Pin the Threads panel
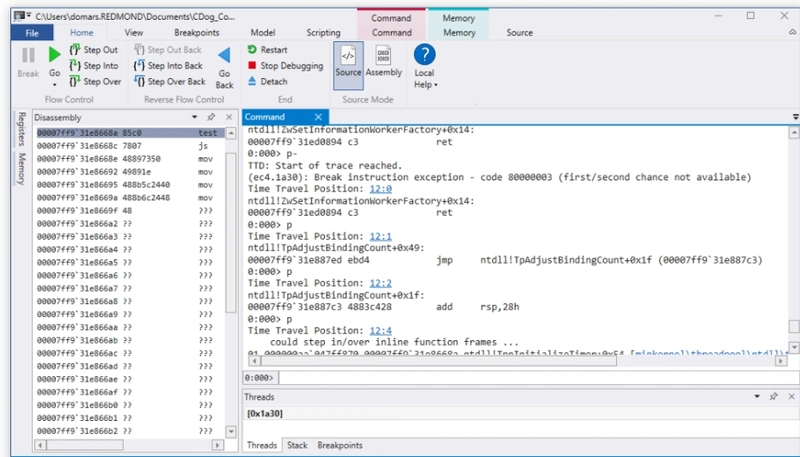 click(x=774, y=397)
